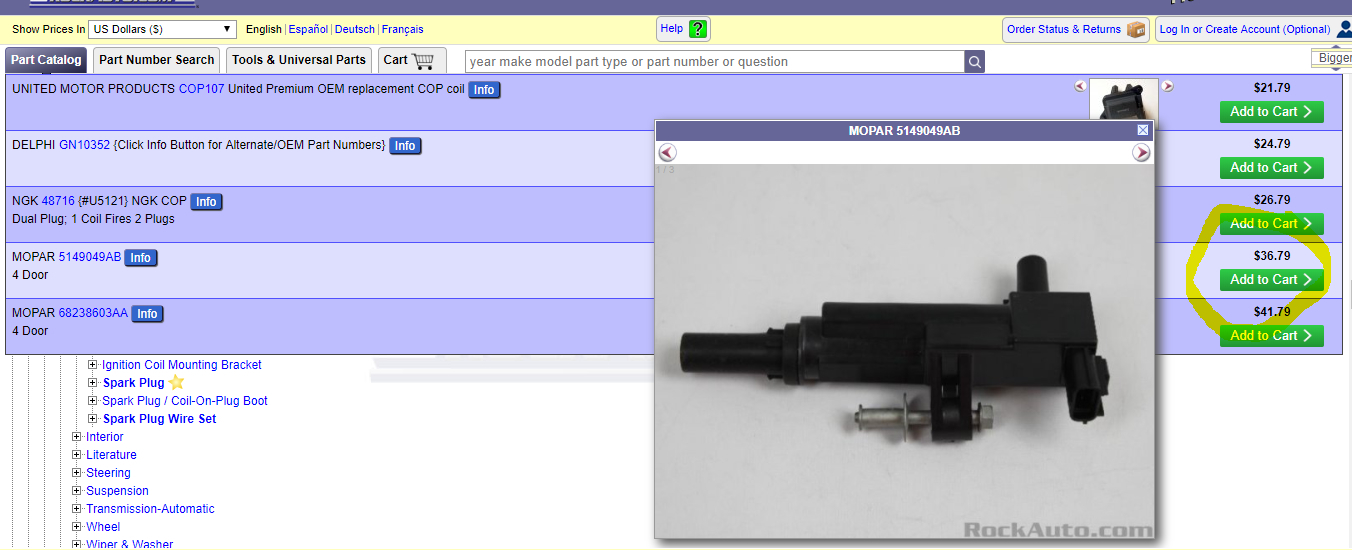This screenshot has height=550, width=1352.
Task: Click the Bigger text button
Action: click(x=1333, y=58)
